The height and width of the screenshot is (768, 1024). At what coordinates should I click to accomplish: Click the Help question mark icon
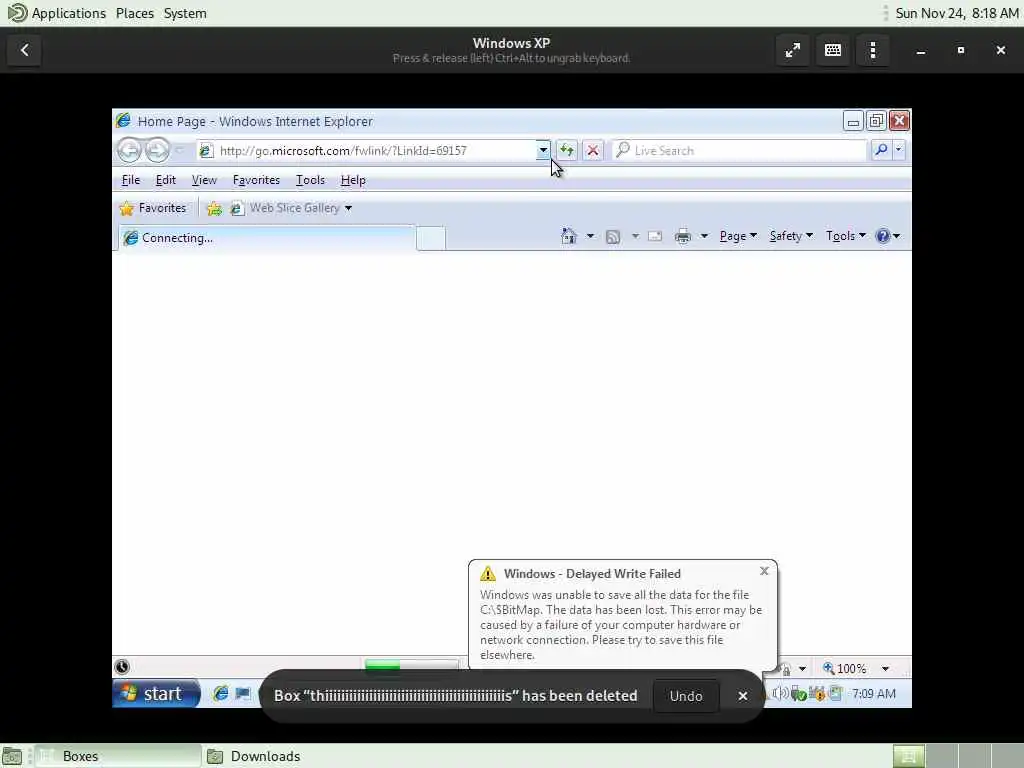pyautogui.click(x=883, y=236)
